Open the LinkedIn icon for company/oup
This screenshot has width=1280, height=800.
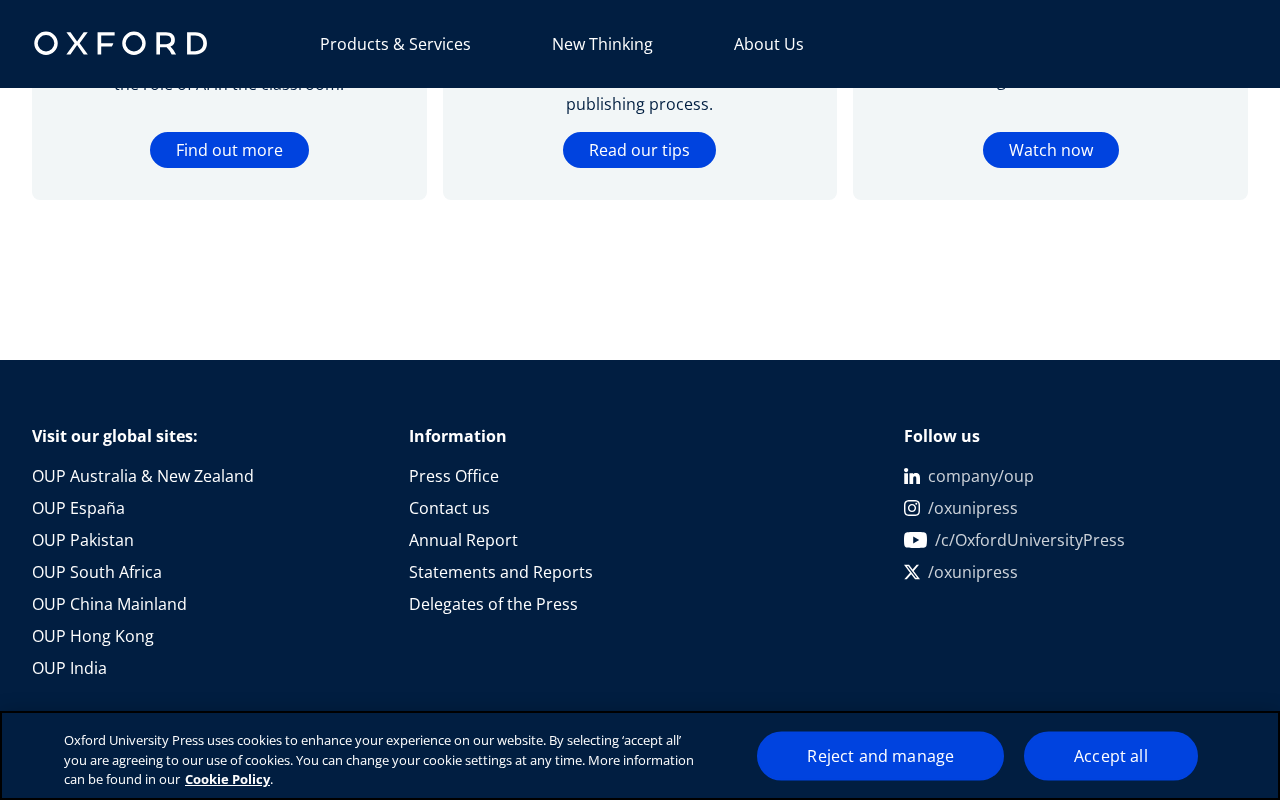pos(912,476)
